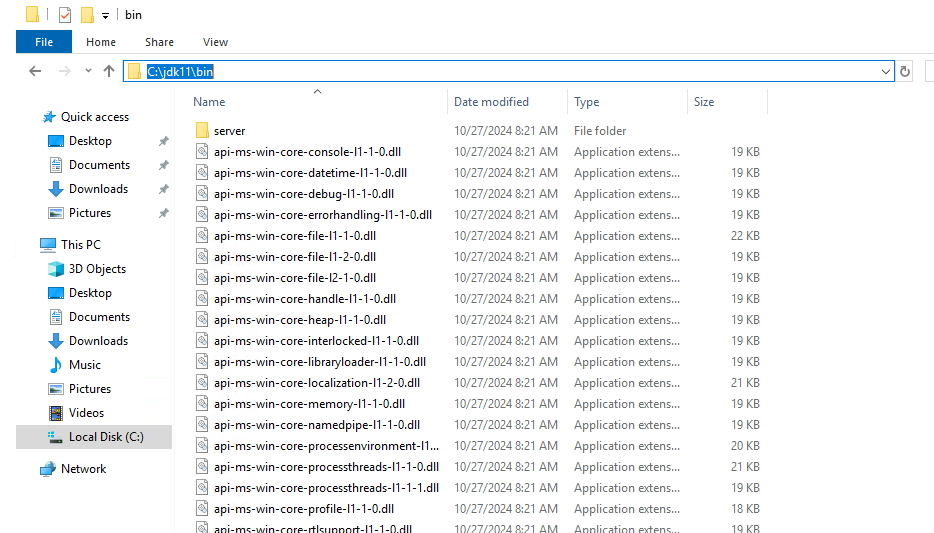Open pinned Pictures under Quick access
Viewport: 934px width, 533px height.
pyautogui.click(x=89, y=213)
